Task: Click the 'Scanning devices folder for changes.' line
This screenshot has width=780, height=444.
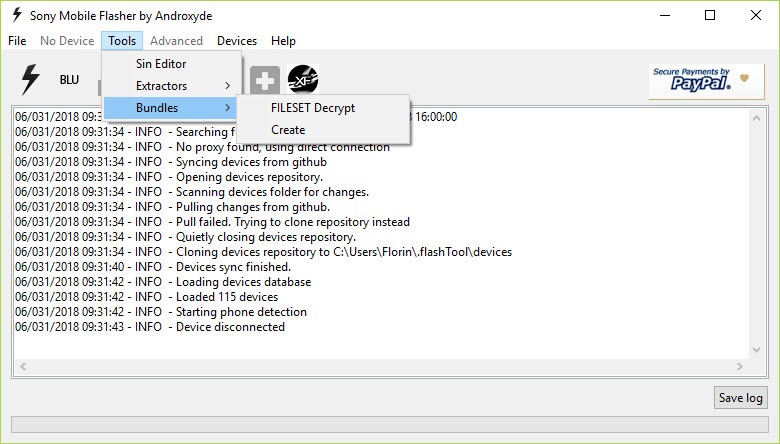Action: [x=192, y=192]
